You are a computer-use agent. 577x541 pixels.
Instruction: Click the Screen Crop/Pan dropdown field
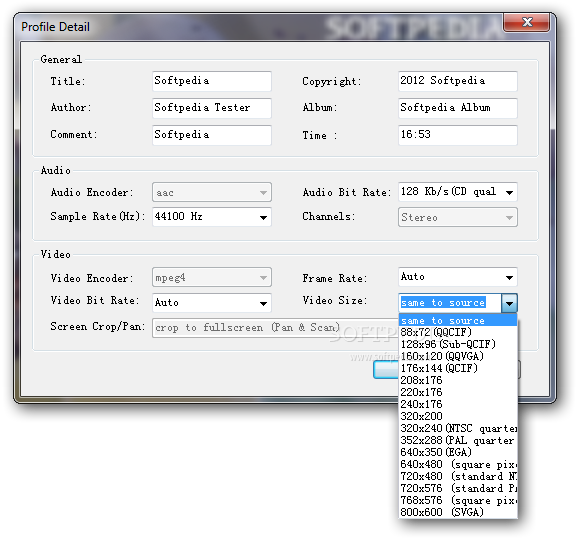[x=275, y=328]
